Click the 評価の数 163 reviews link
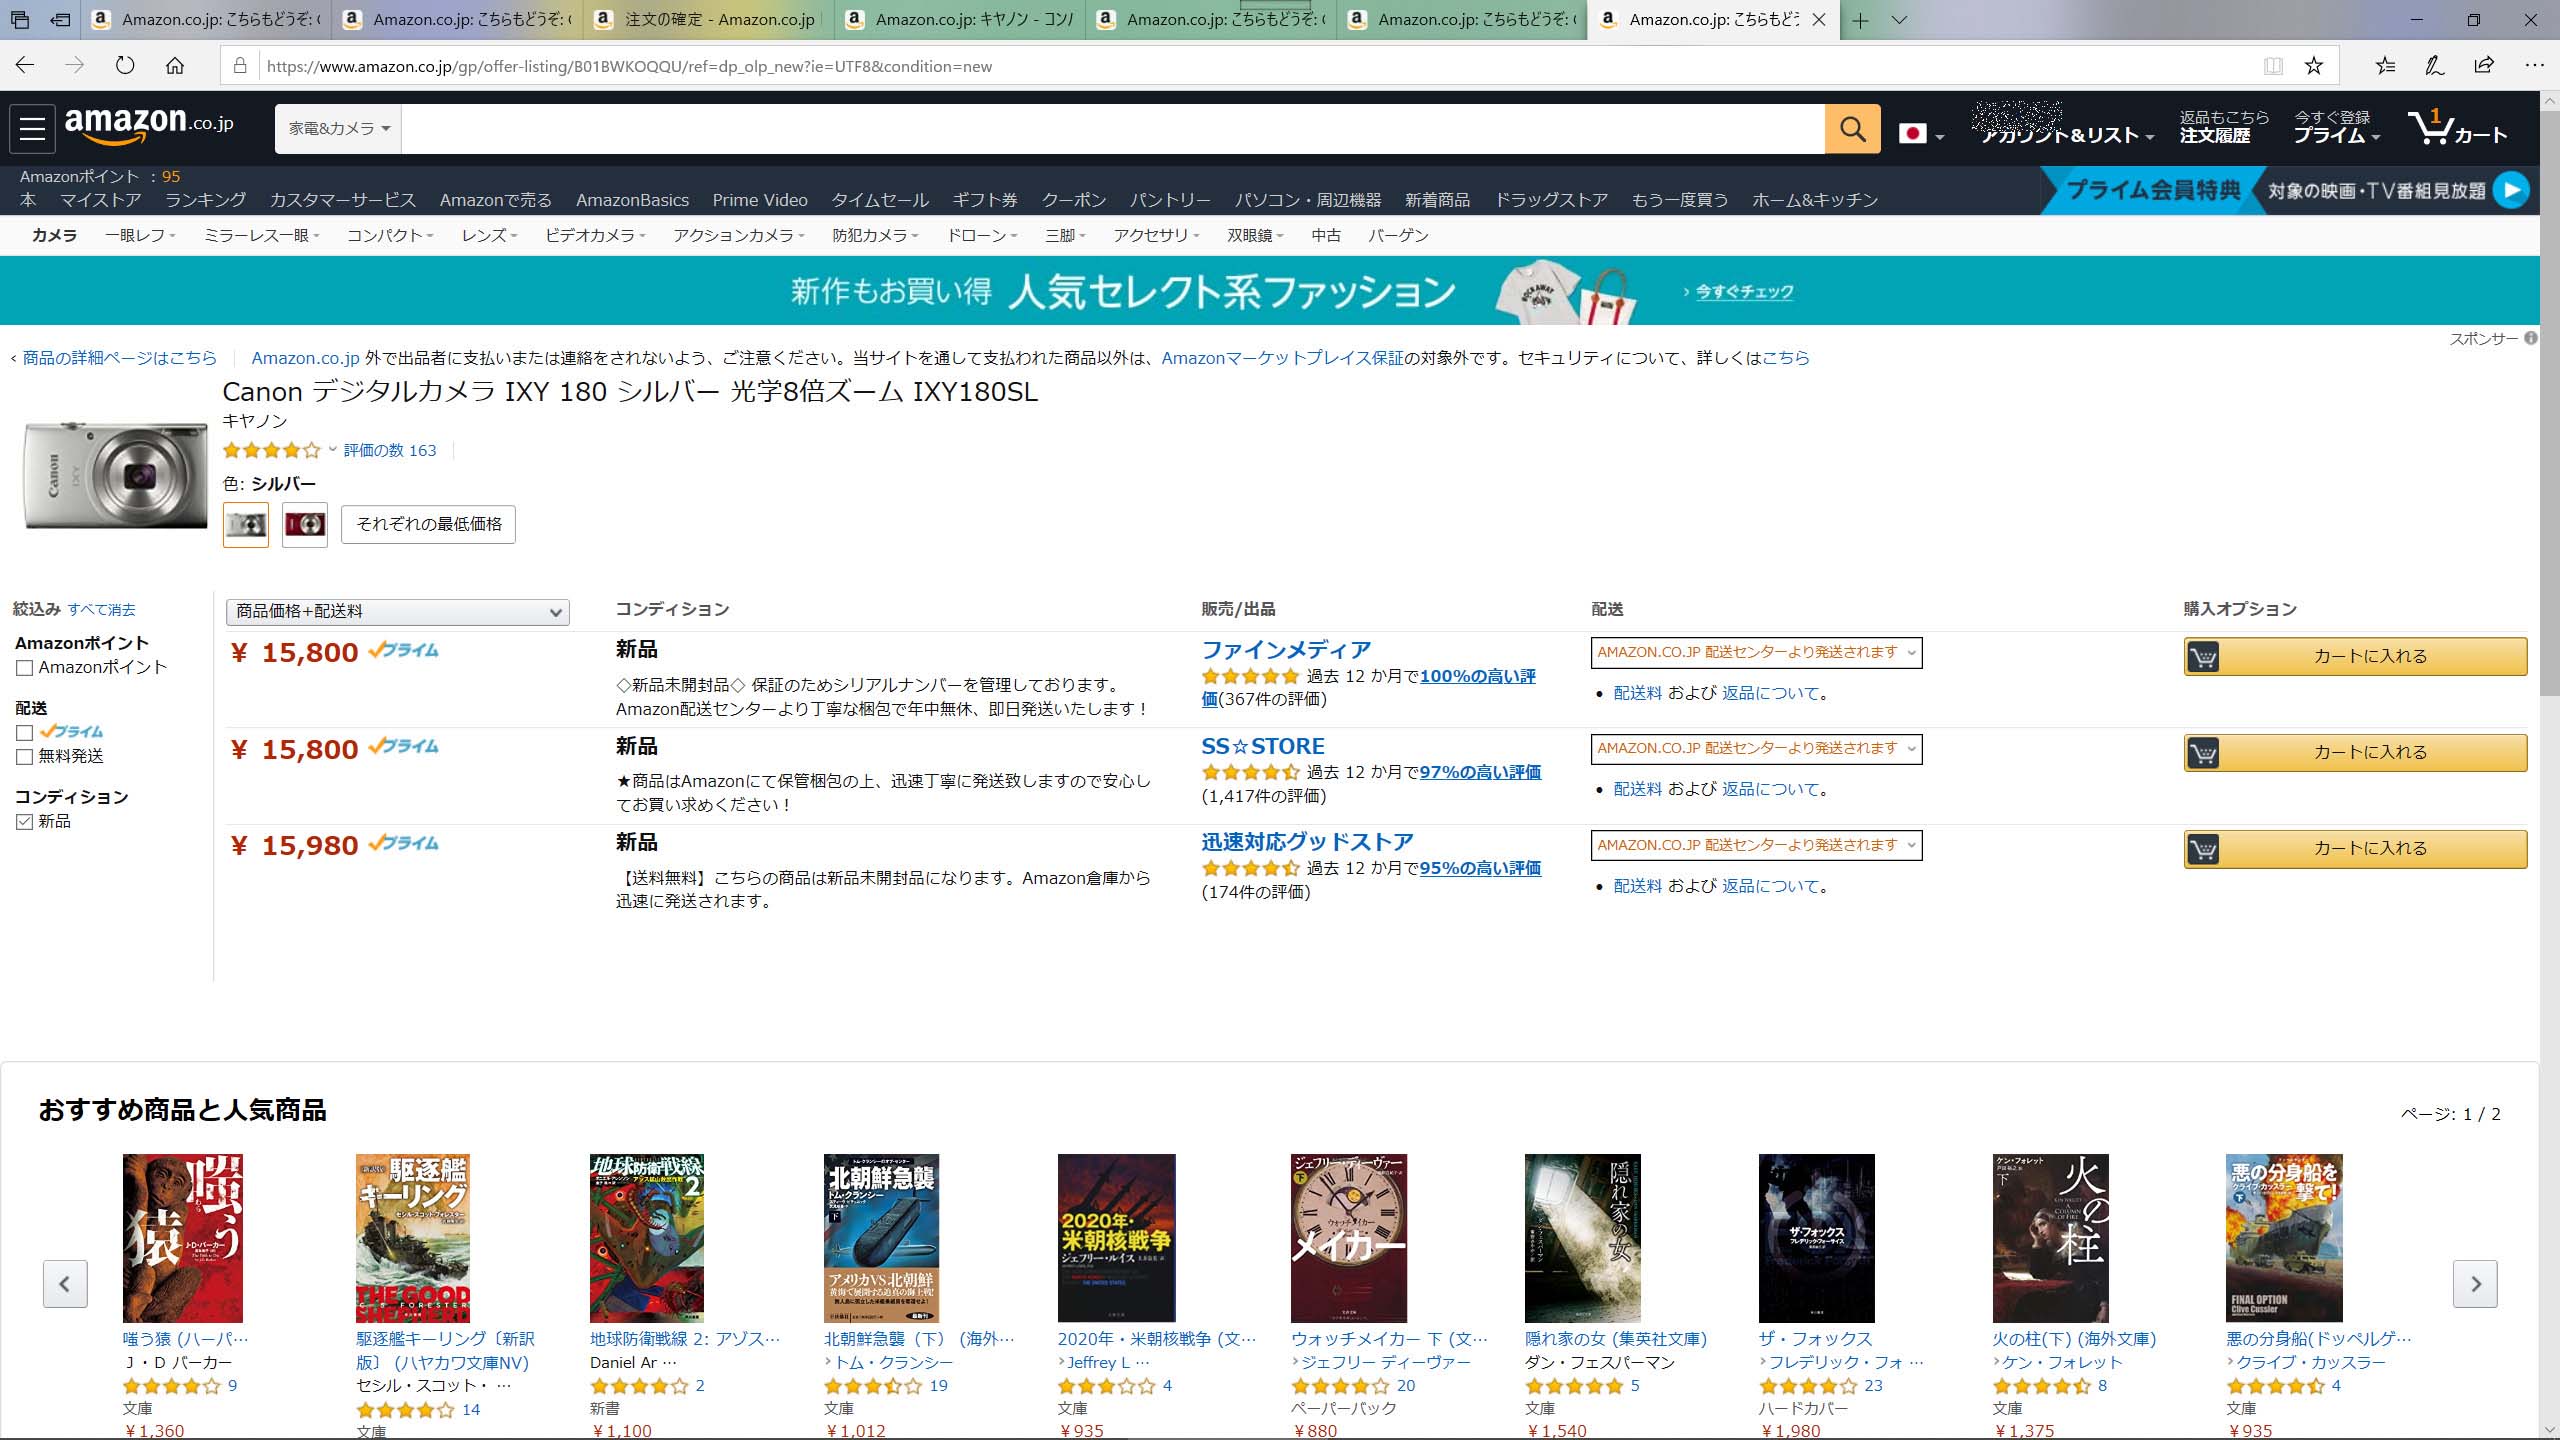 tap(390, 450)
